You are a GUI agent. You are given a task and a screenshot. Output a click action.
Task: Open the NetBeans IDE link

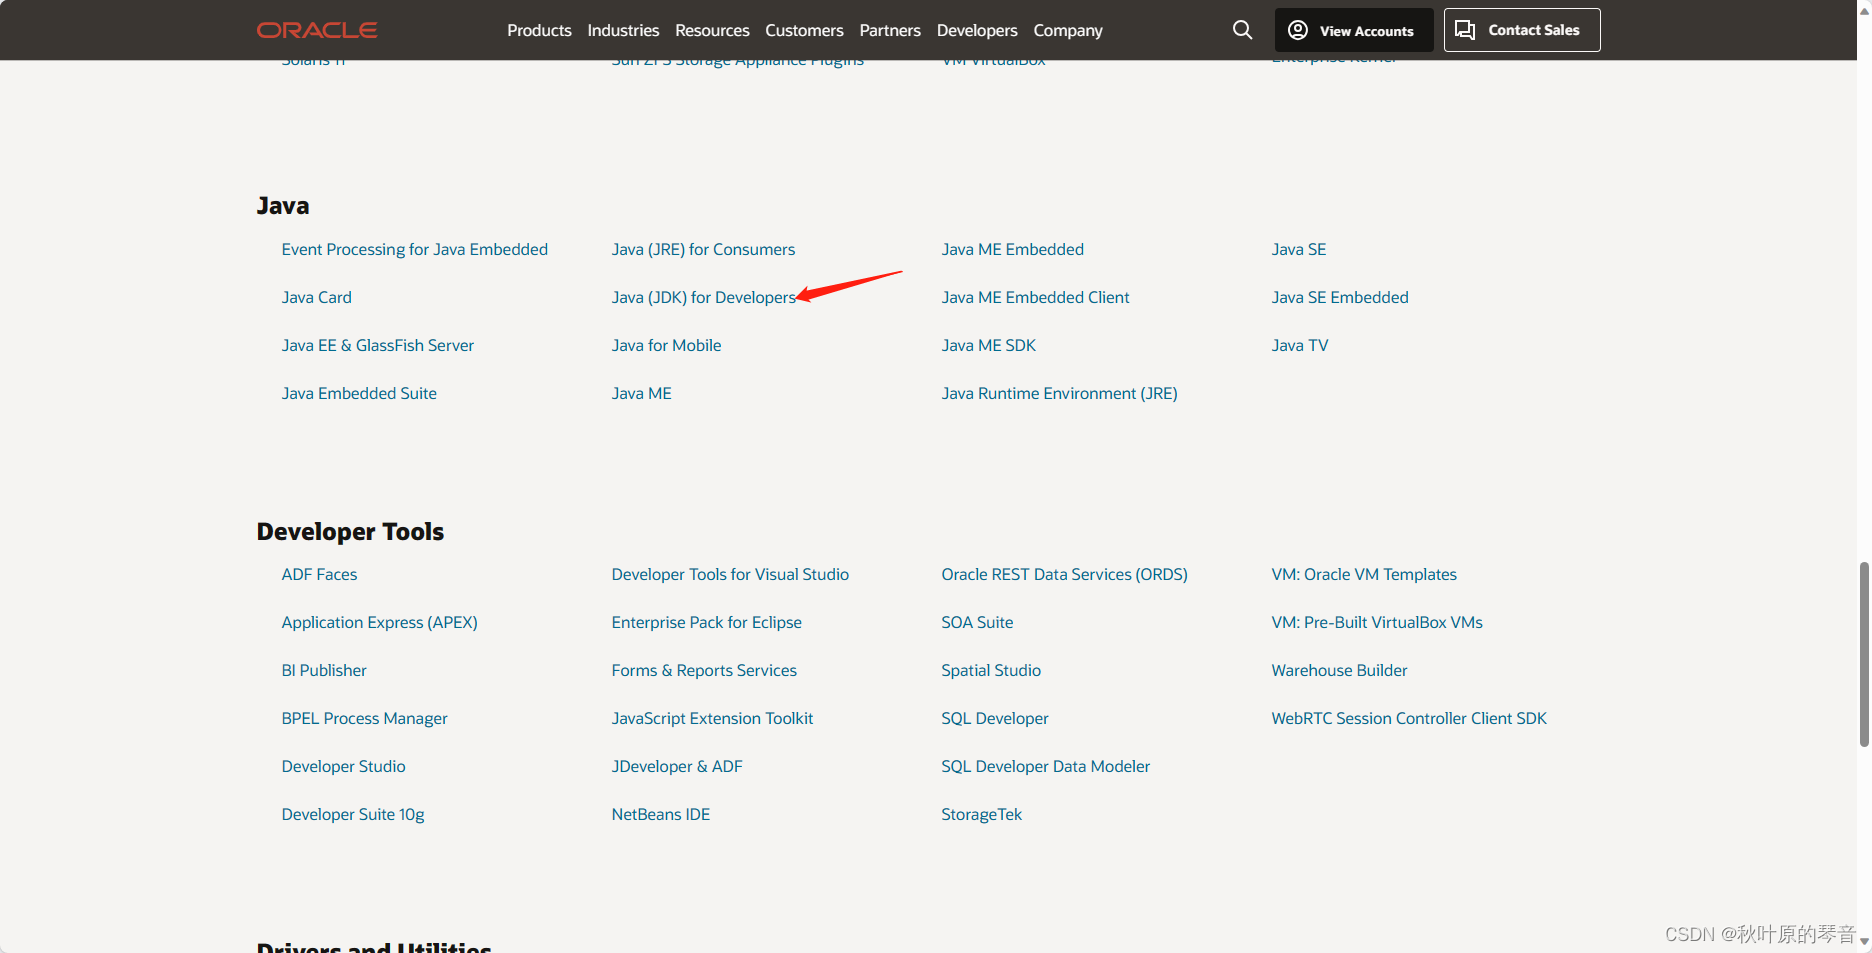click(661, 814)
